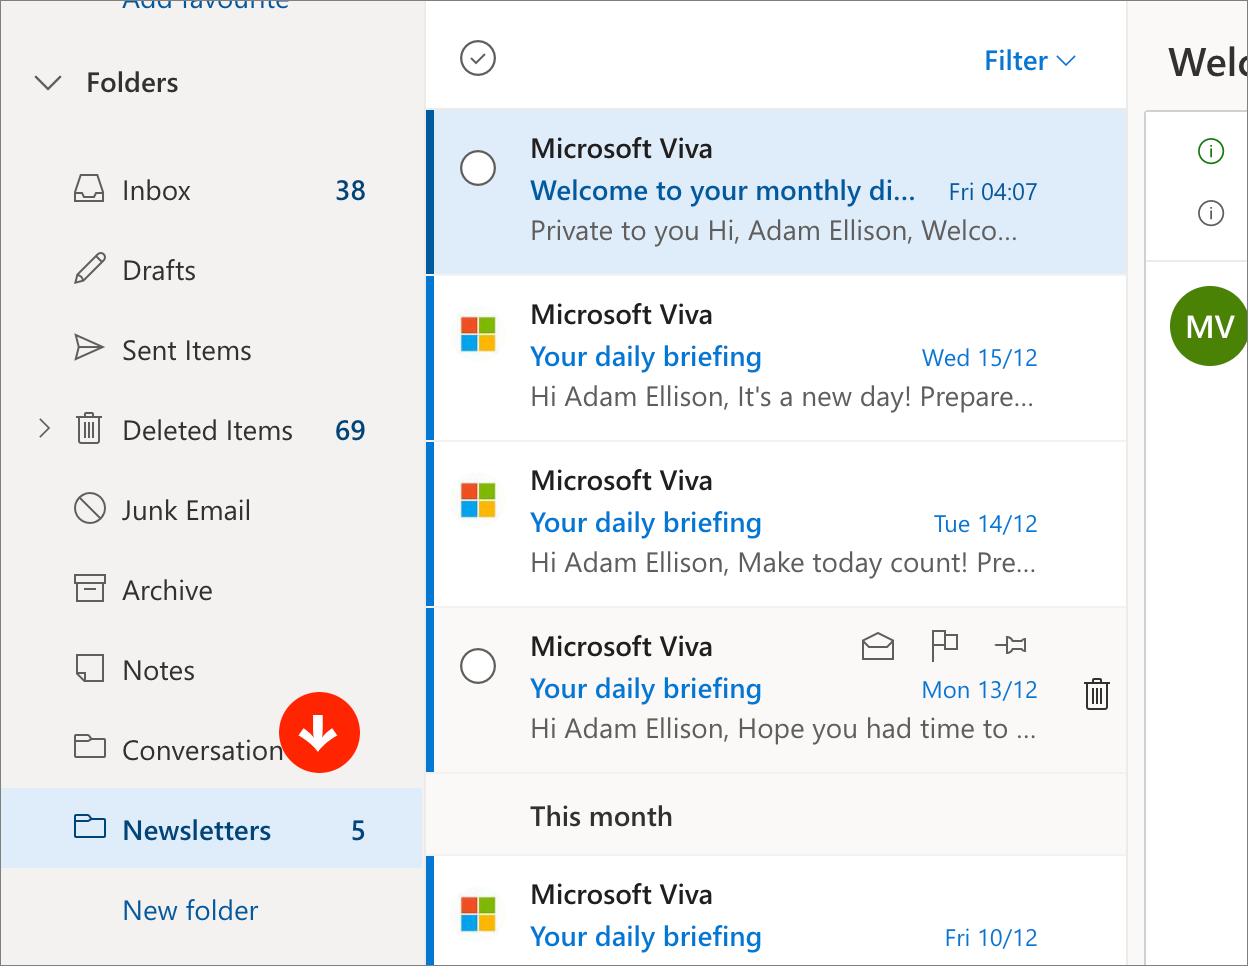This screenshot has height=966, width=1248.
Task: Click the Deleted Items count 69
Action: 350,430
